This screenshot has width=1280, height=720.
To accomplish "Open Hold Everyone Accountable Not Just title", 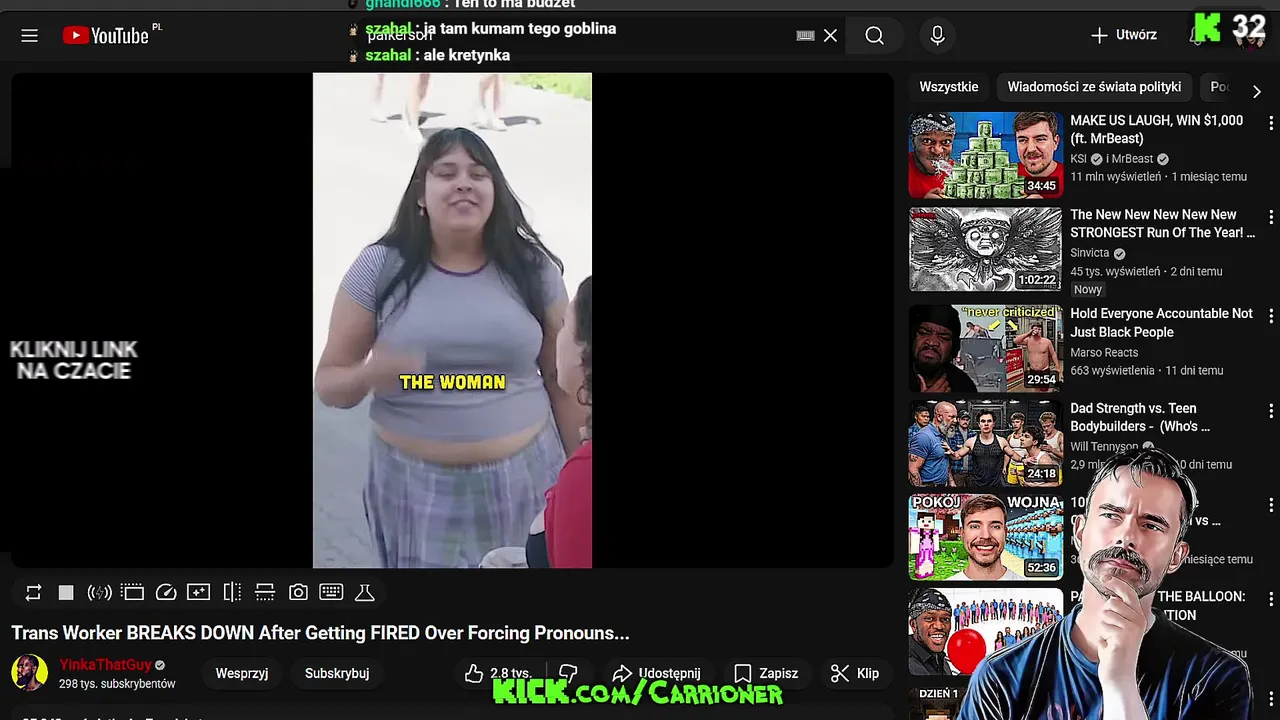I will coord(1161,323).
